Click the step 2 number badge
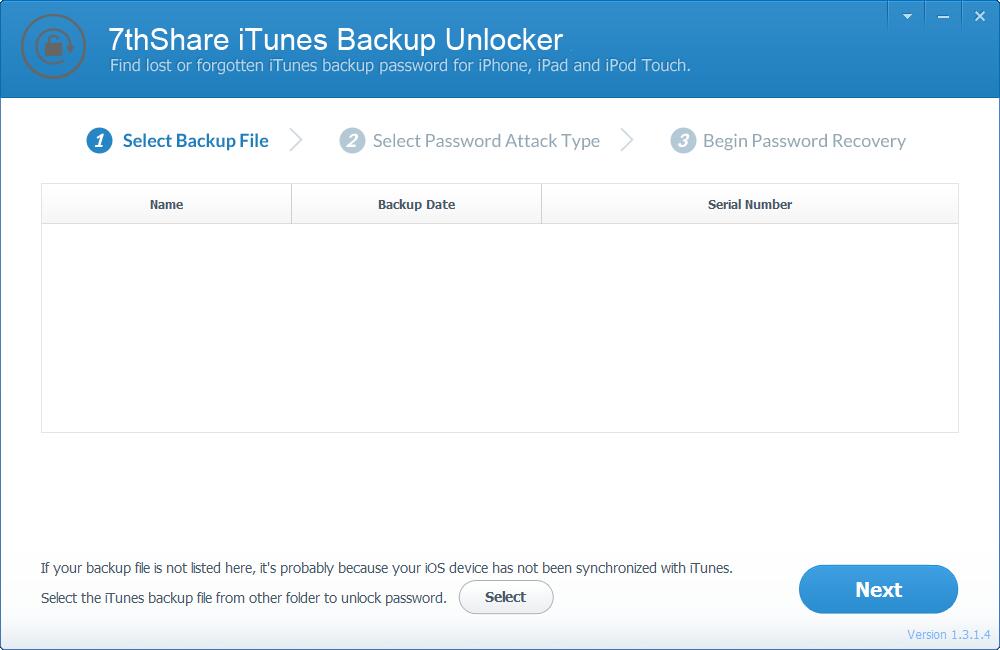This screenshot has height=650, width=1000. tap(351, 141)
